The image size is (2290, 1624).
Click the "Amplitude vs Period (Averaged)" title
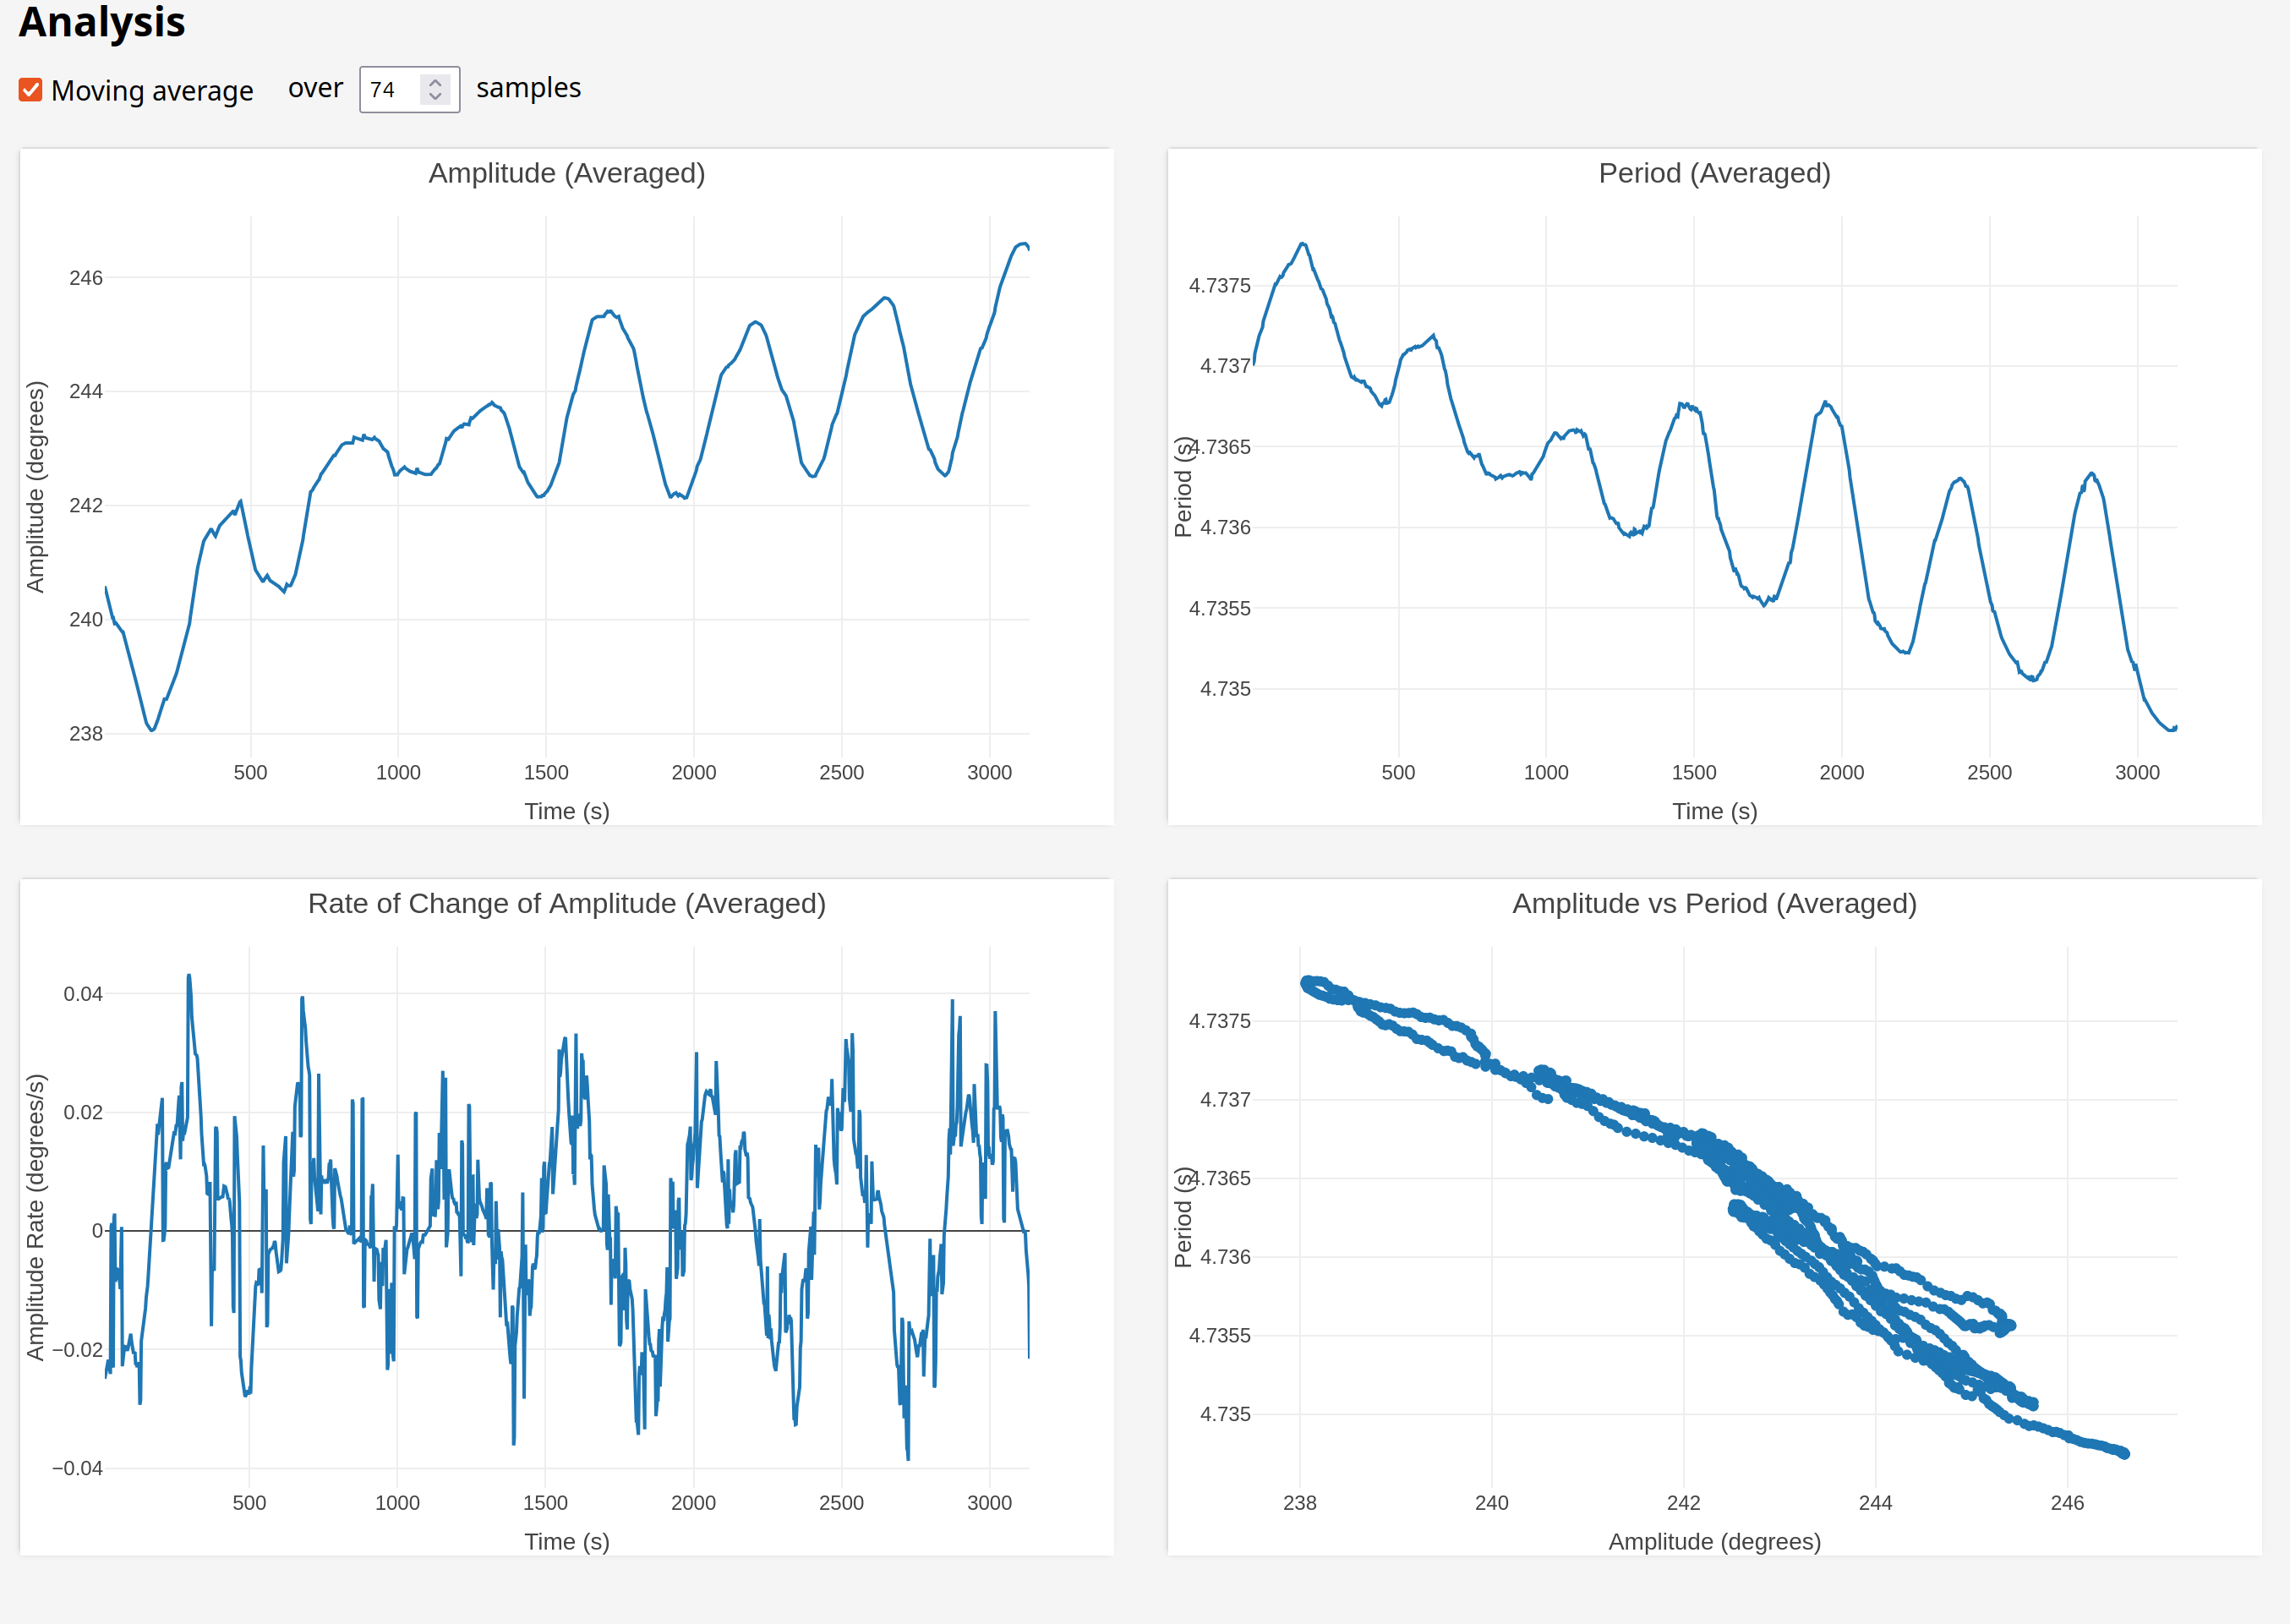pos(1714,903)
